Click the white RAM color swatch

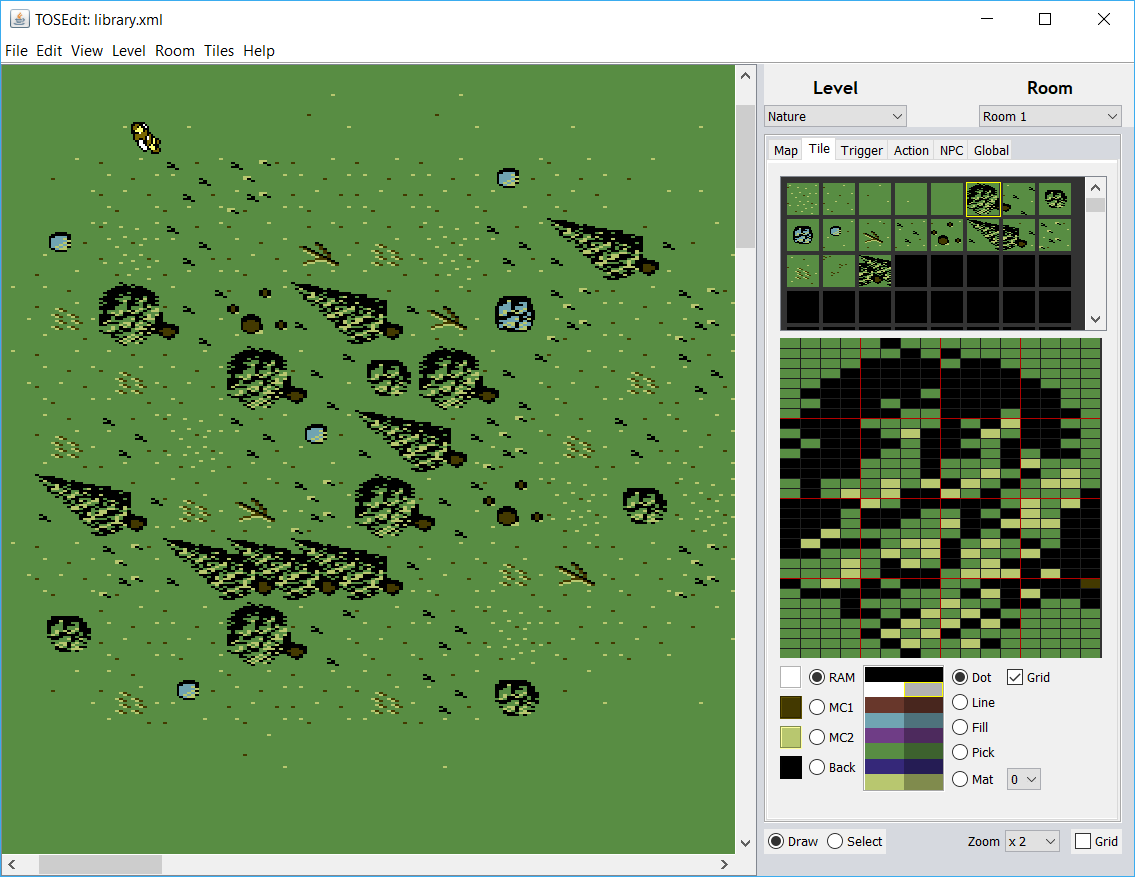tap(790, 677)
